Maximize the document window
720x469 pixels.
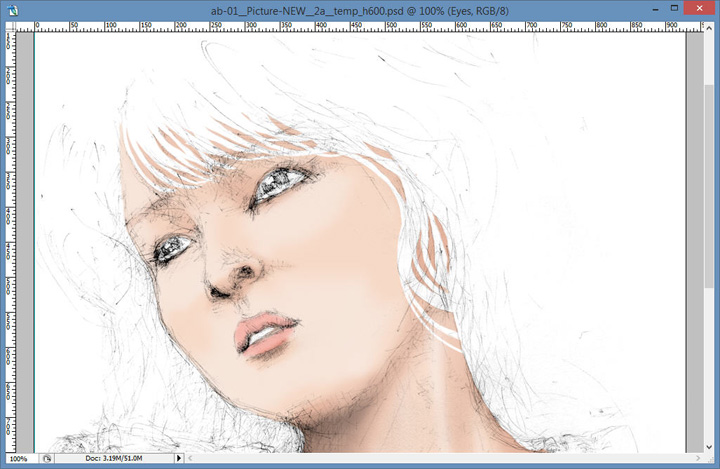click(x=674, y=8)
